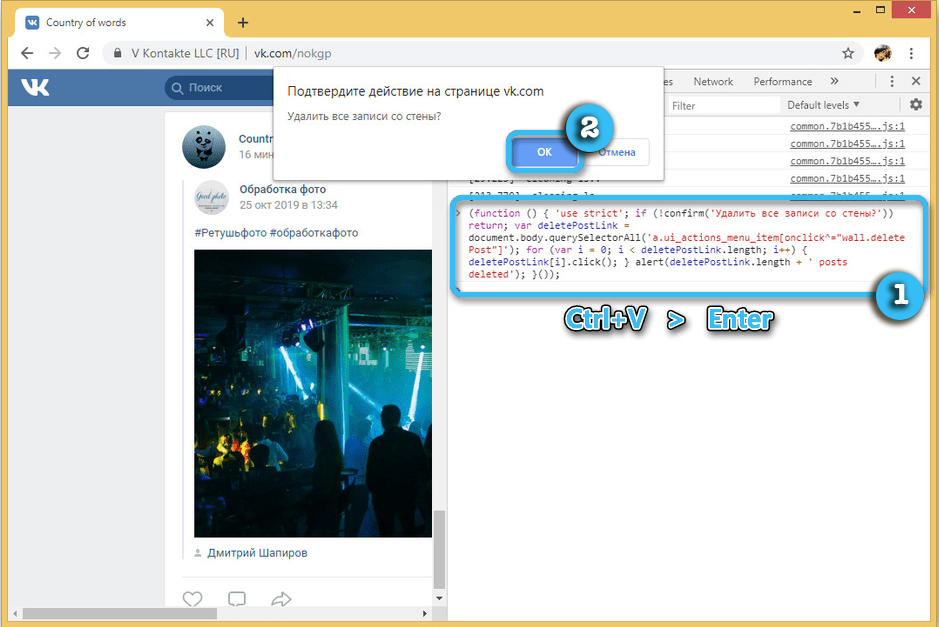Open DevTools settings gear icon
Image resolution: width=939 pixels, height=627 pixels.
click(x=916, y=105)
